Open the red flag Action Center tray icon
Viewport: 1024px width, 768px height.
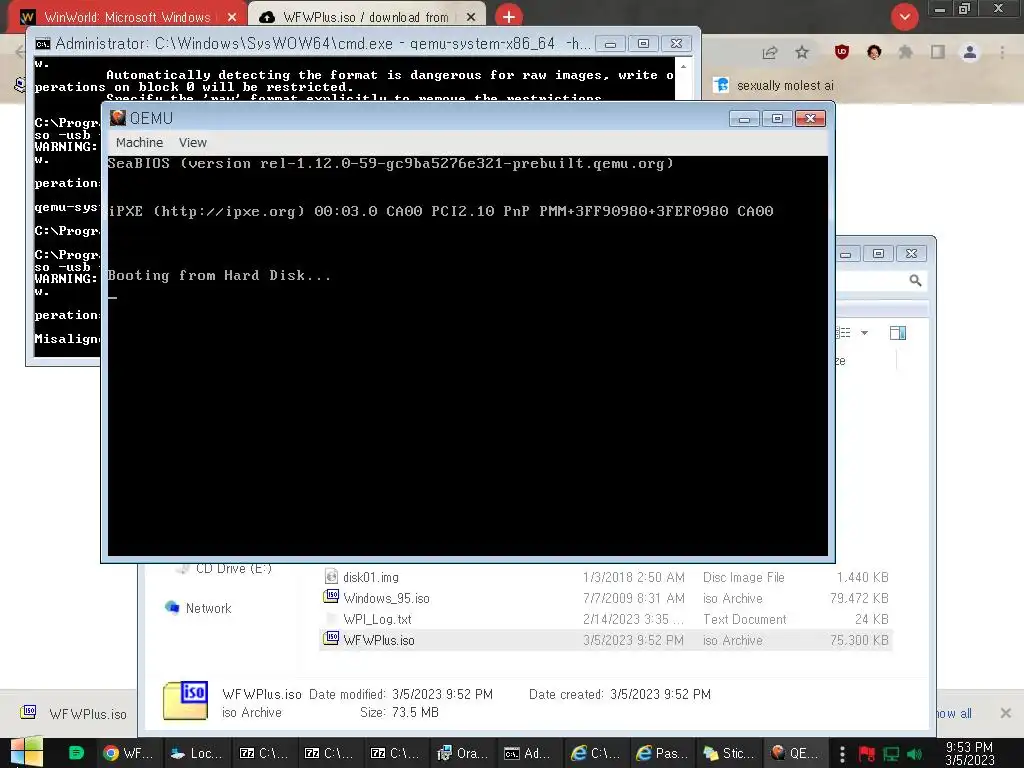[x=867, y=754]
